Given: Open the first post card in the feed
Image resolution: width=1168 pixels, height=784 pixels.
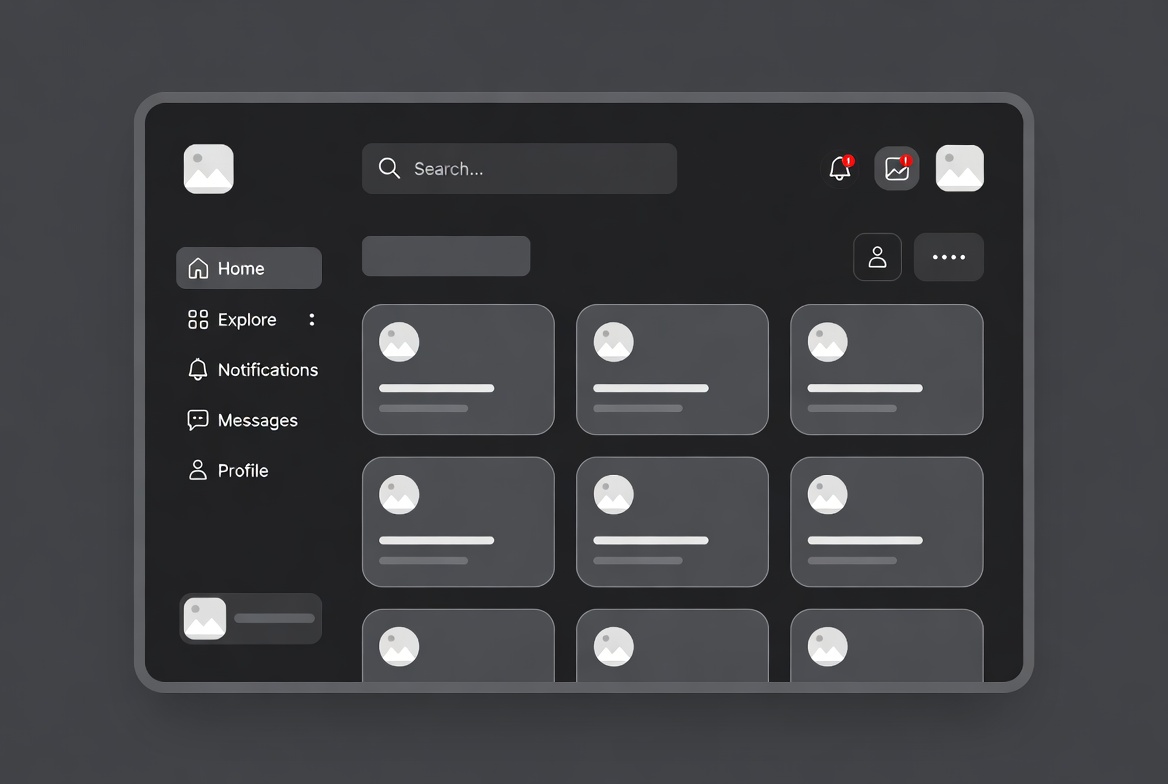Looking at the screenshot, I should (458, 369).
